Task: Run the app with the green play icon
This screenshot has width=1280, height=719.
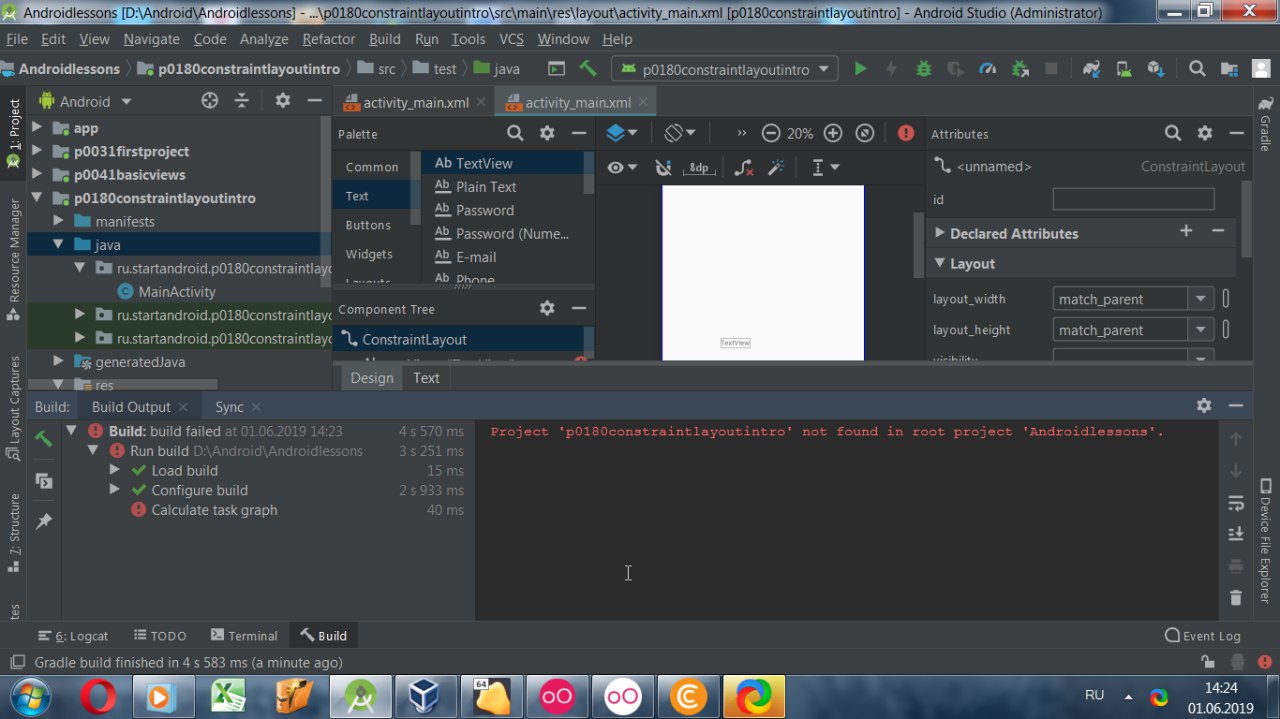Action: 860,69
